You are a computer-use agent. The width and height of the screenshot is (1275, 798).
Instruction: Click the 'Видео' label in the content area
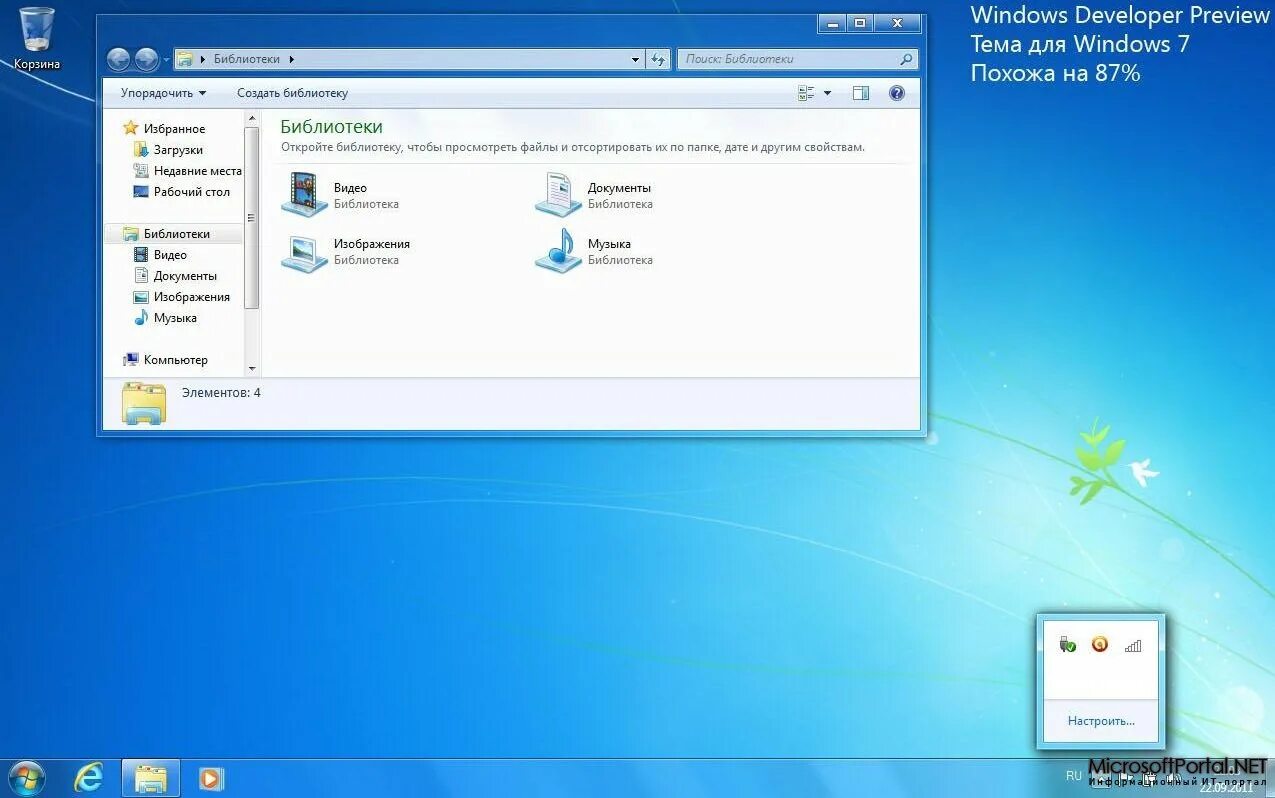(x=350, y=188)
